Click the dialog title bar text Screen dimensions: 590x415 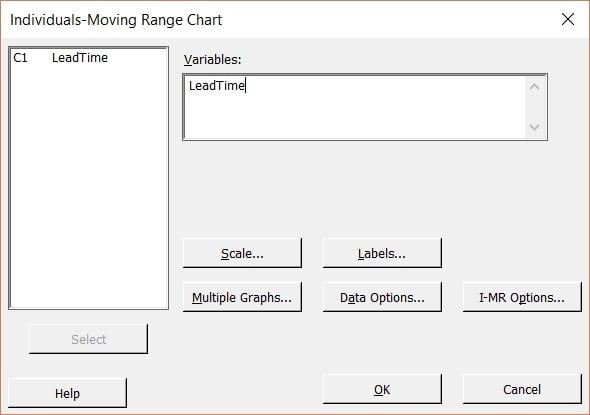coord(116,20)
